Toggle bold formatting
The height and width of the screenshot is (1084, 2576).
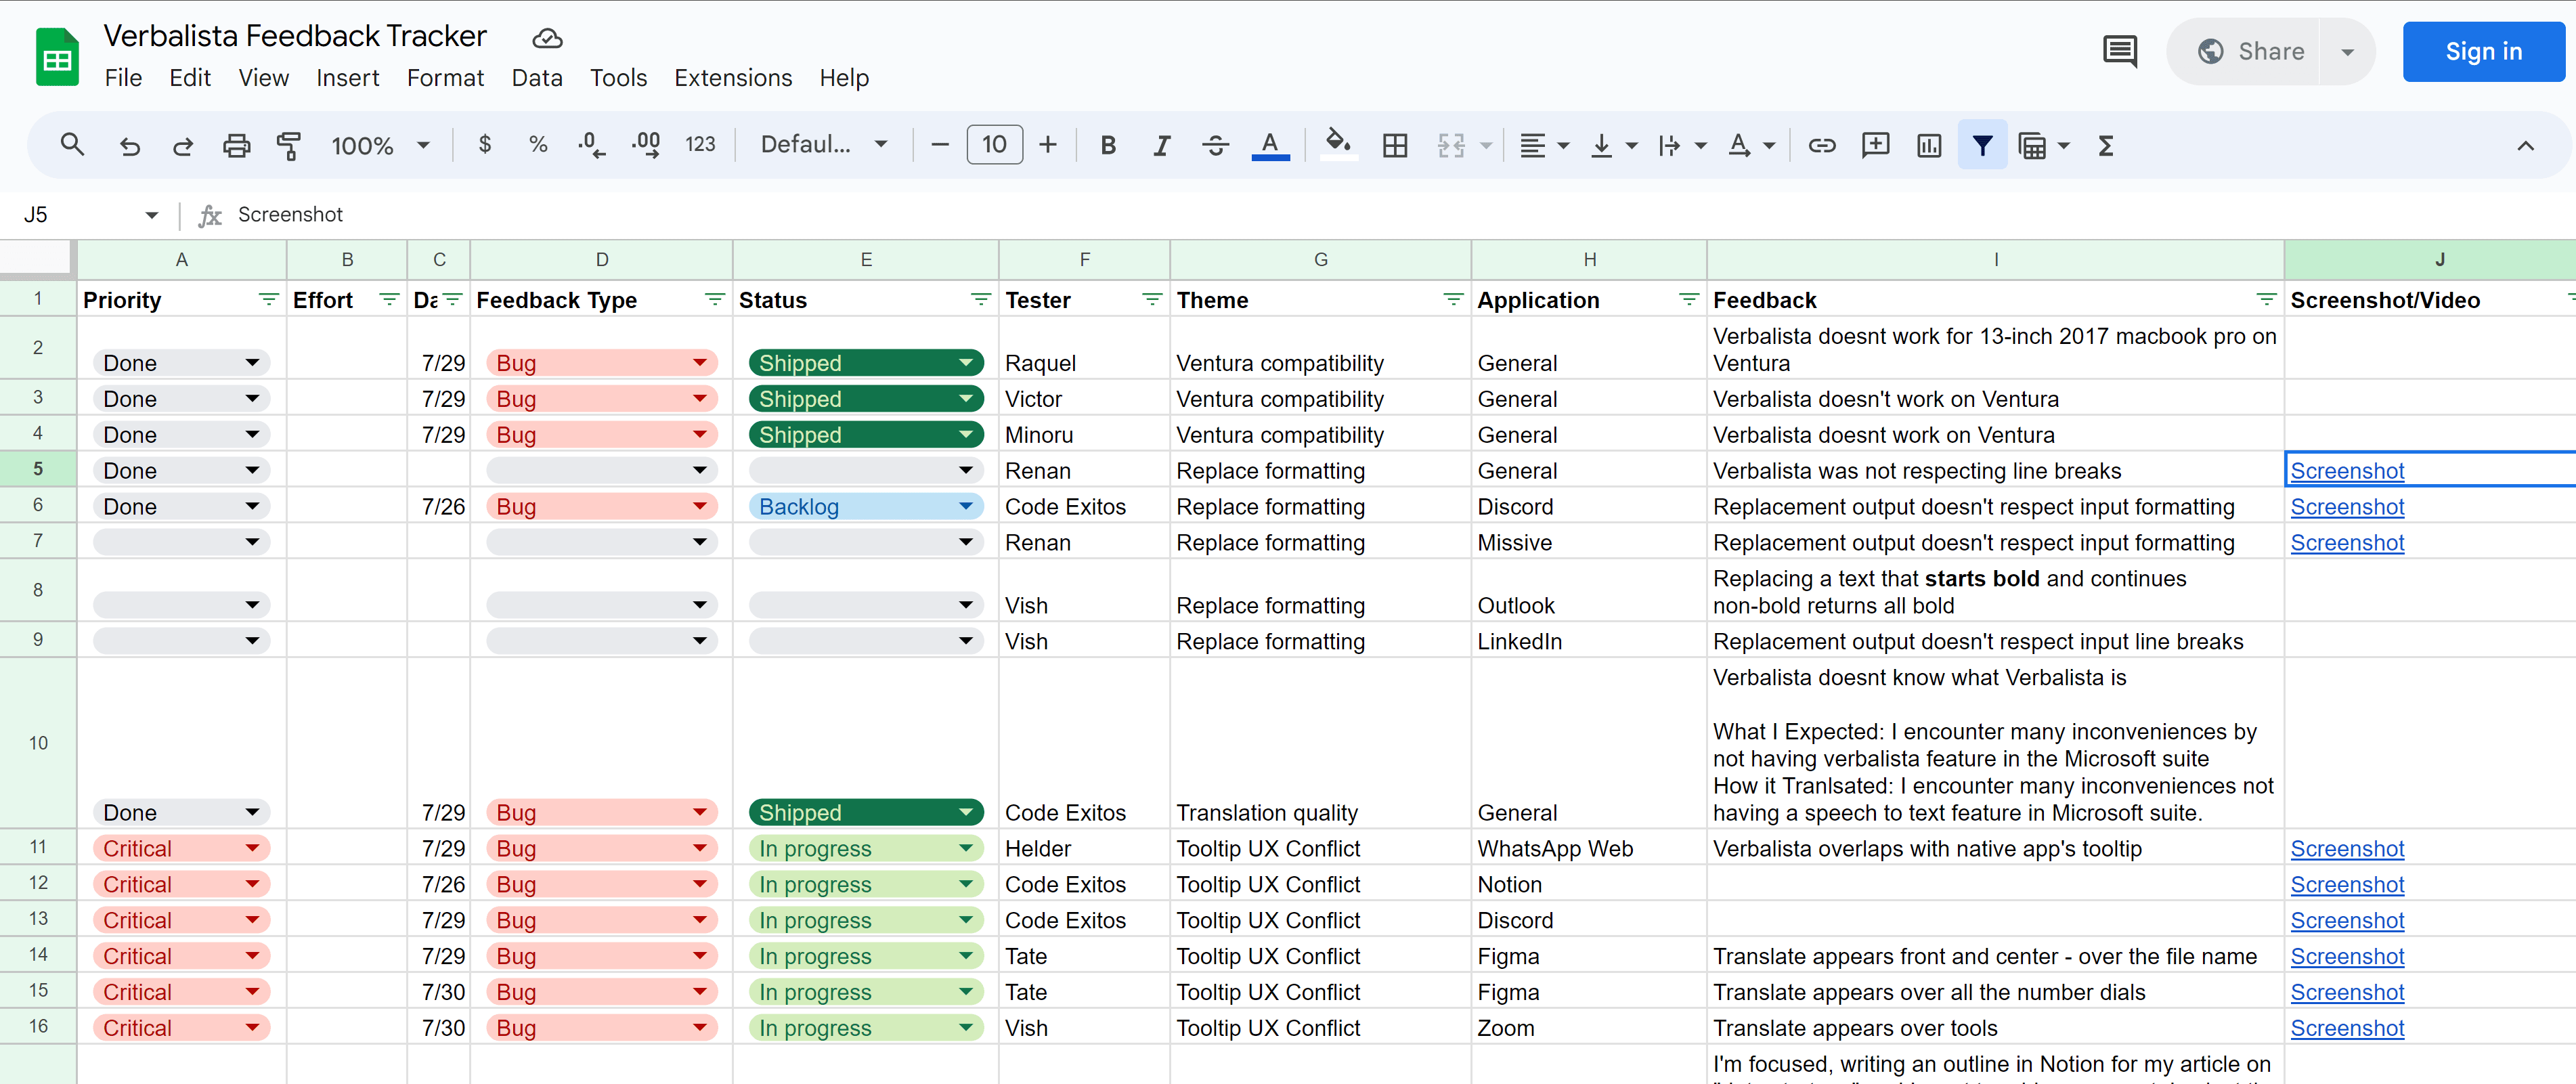1108,145
